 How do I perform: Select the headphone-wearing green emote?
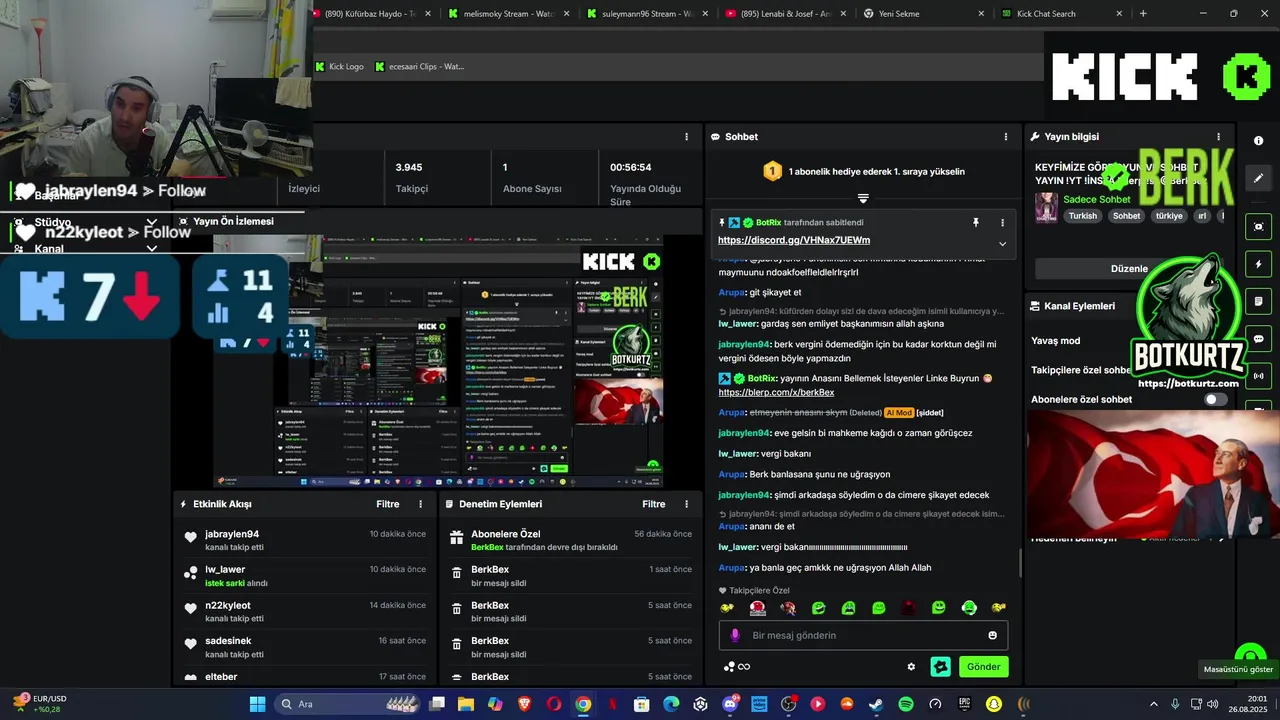(x=969, y=608)
